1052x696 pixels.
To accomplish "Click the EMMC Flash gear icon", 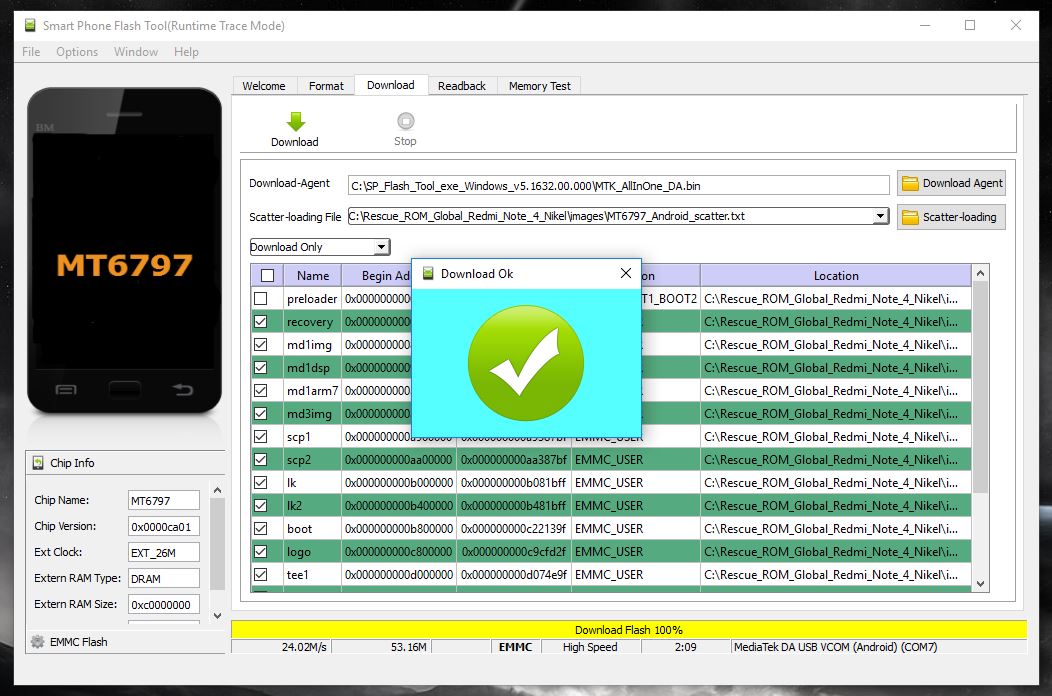I will click(x=38, y=642).
